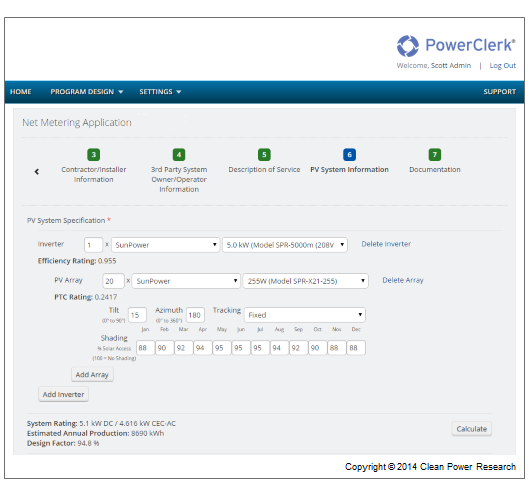Viewport: 530px width, 481px height.
Task: Open the HOME menu item
Action: pos(21,92)
